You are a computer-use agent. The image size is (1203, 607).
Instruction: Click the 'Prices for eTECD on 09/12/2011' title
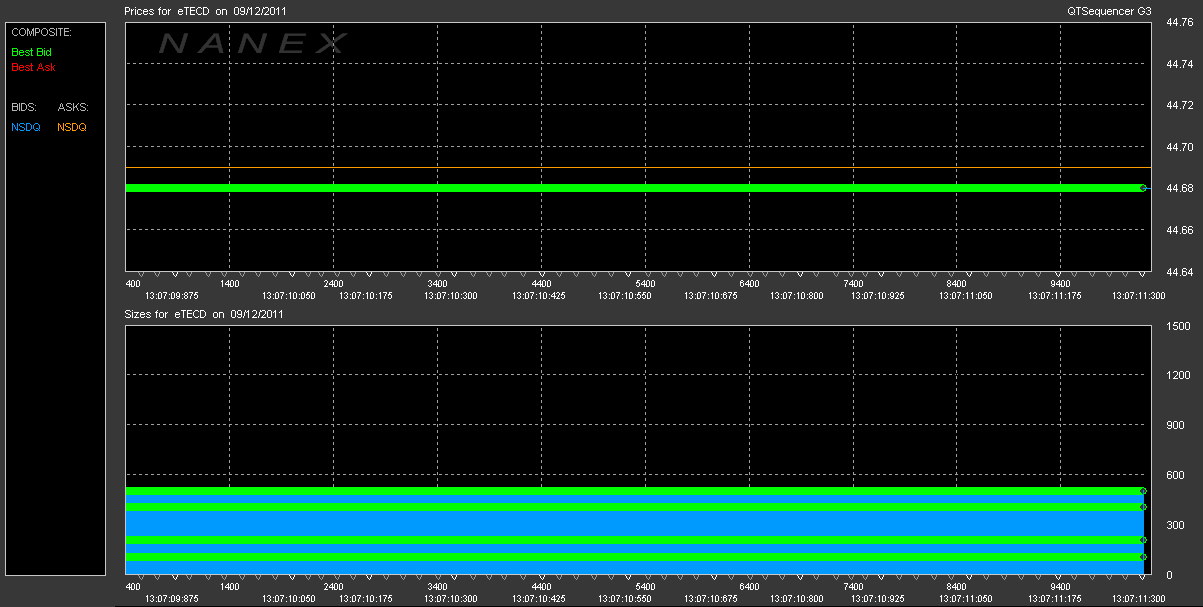[204, 10]
